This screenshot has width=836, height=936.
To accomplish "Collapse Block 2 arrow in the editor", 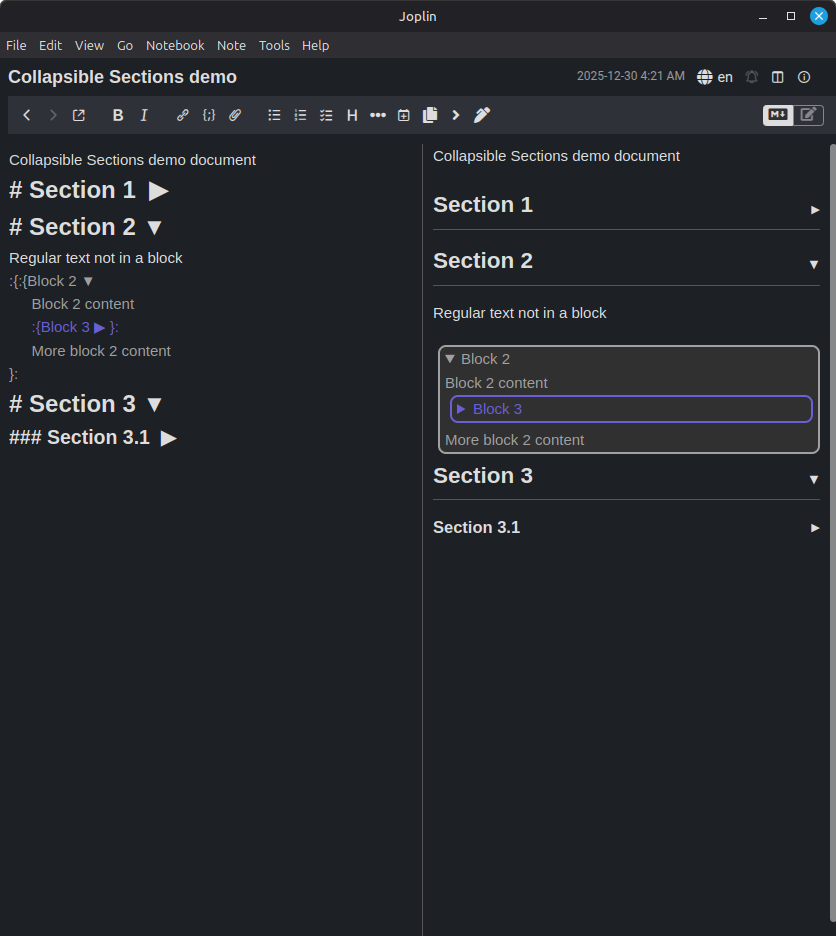I will pyautogui.click(x=88, y=281).
